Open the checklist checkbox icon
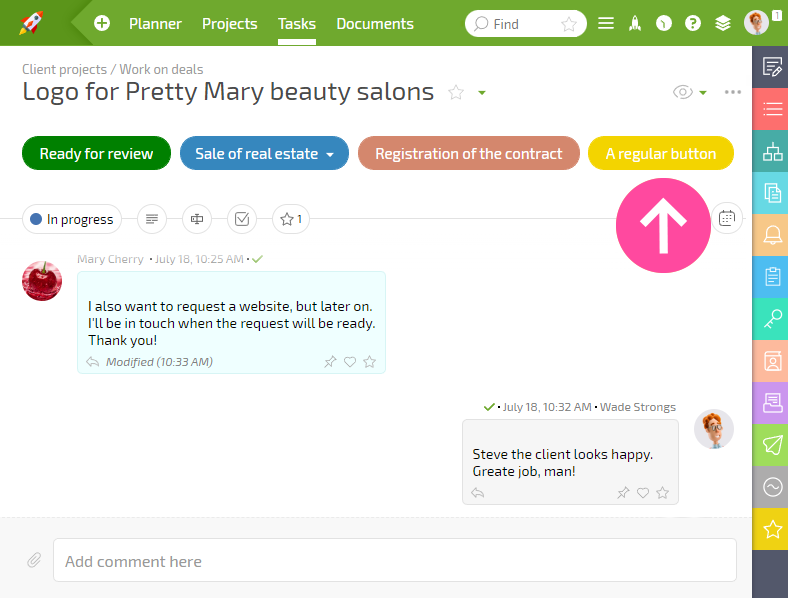This screenshot has height=598, width=788. point(242,219)
